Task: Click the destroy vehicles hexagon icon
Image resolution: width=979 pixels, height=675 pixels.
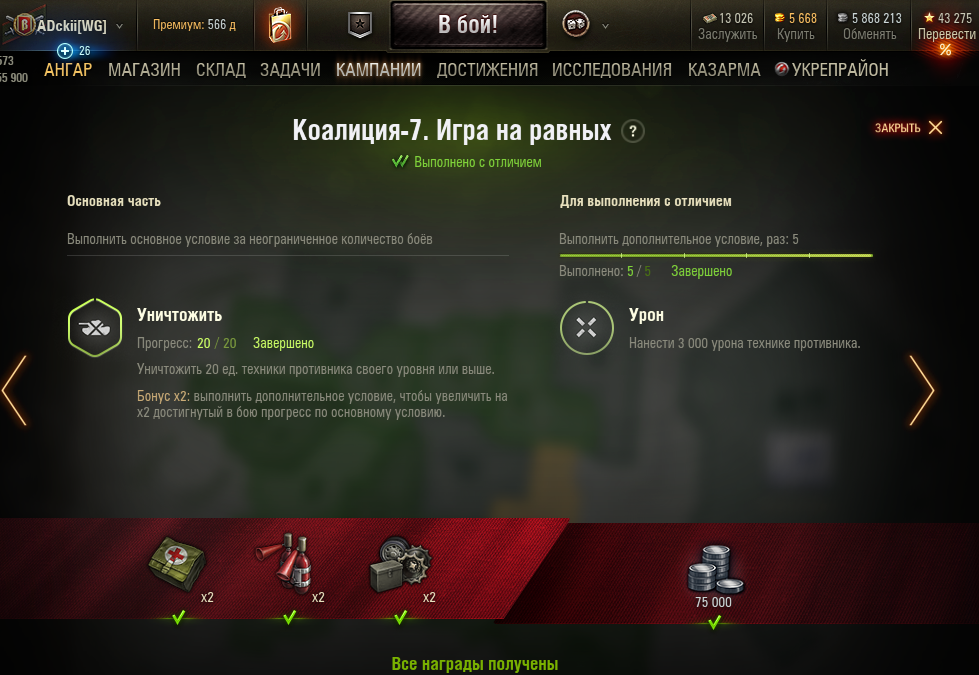Action: (95, 328)
